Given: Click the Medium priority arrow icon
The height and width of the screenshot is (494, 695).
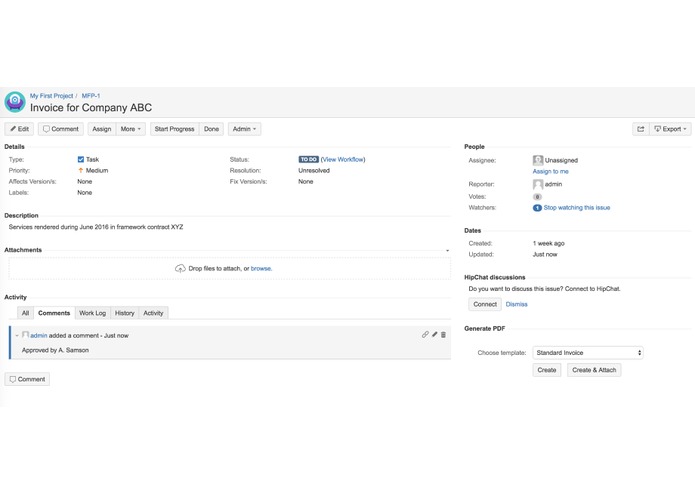Looking at the screenshot, I should point(81,170).
